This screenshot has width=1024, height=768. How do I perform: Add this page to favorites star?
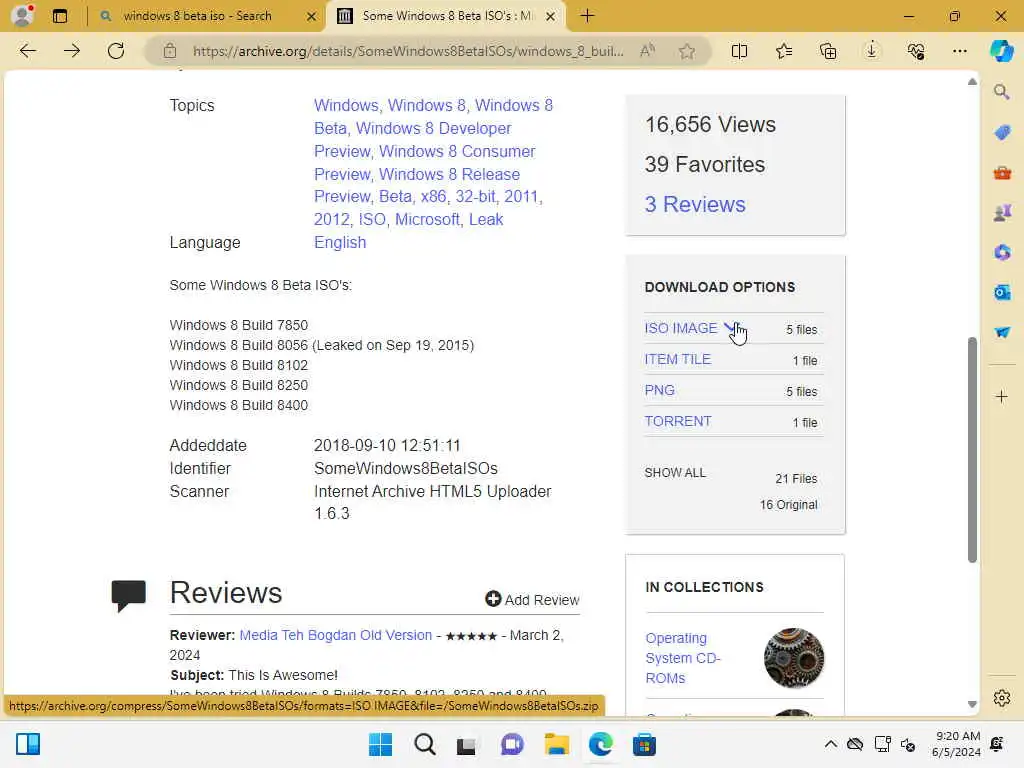click(686, 51)
